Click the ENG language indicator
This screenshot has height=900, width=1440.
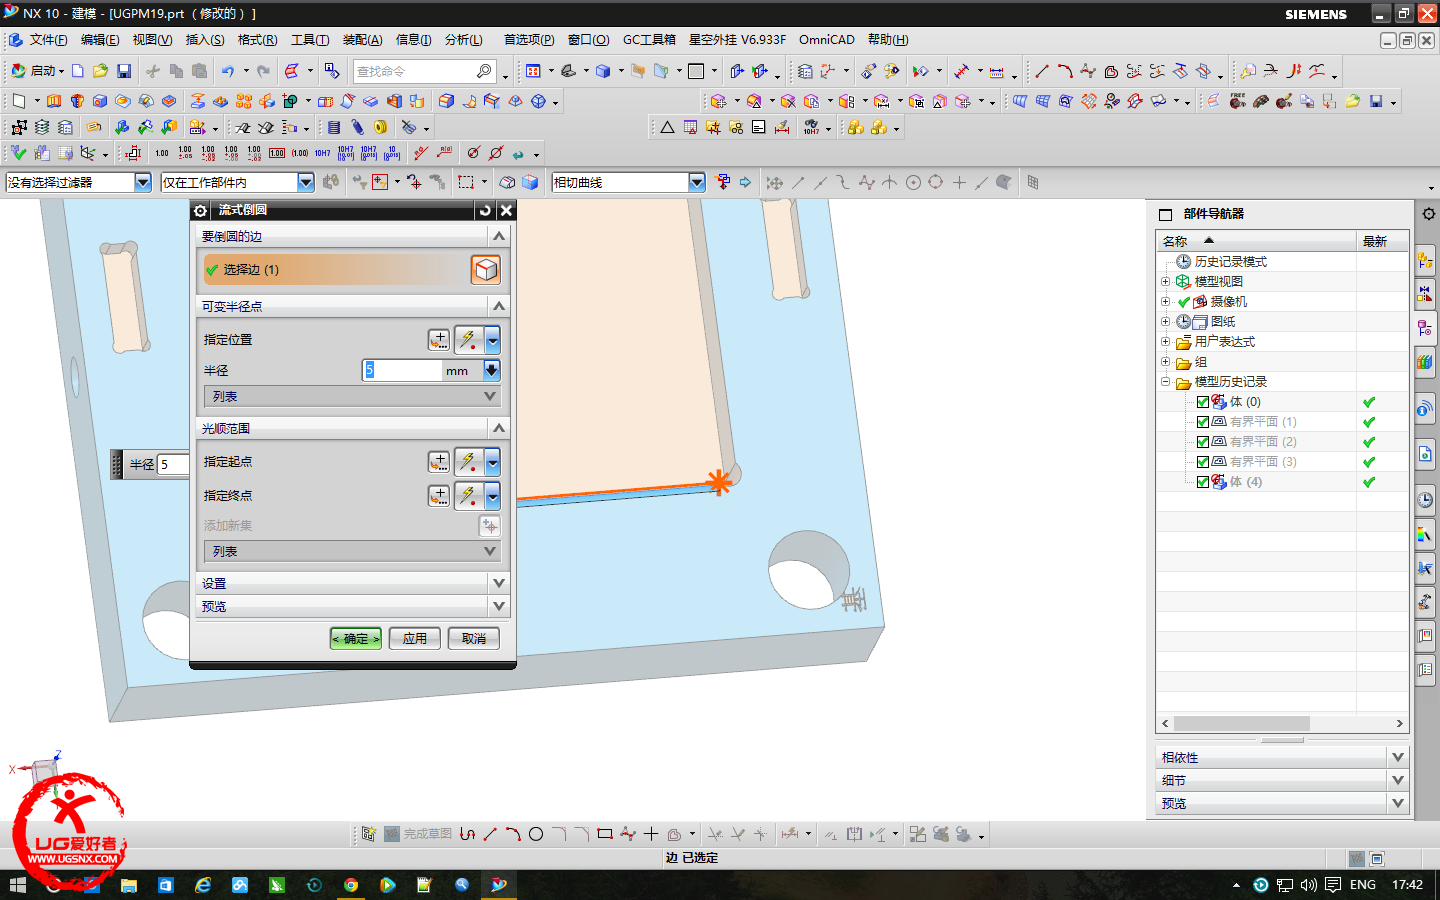click(x=1363, y=885)
